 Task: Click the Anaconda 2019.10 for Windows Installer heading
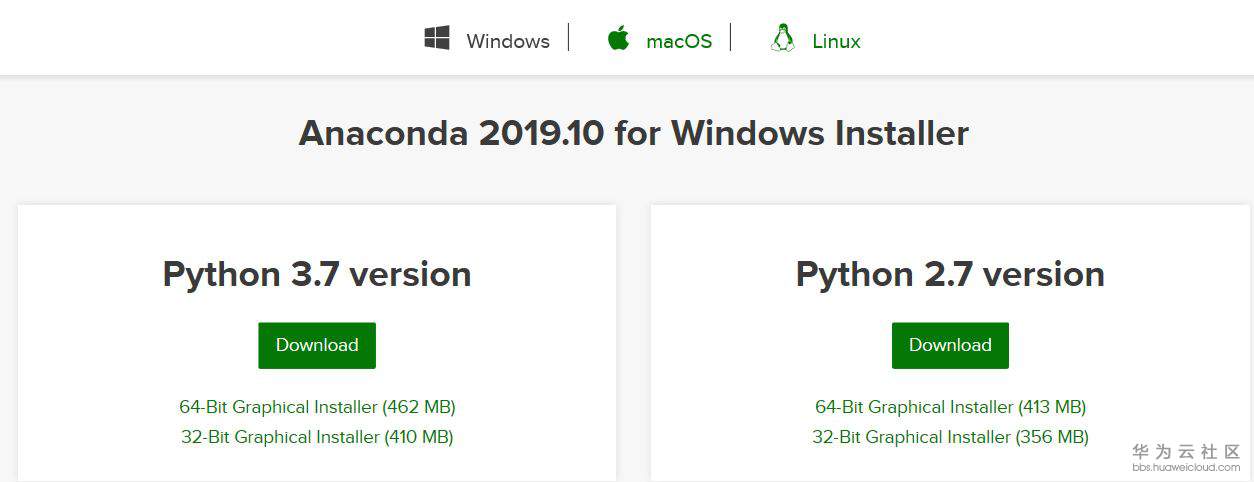point(633,133)
